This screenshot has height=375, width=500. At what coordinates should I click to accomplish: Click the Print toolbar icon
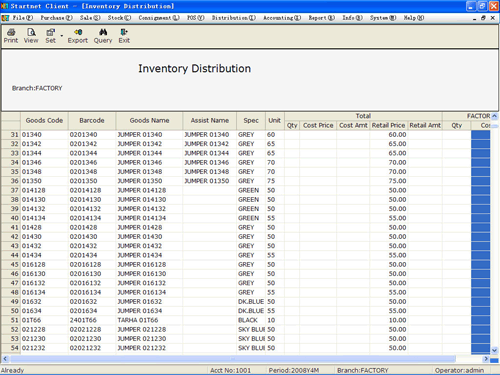[x=11, y=36]
